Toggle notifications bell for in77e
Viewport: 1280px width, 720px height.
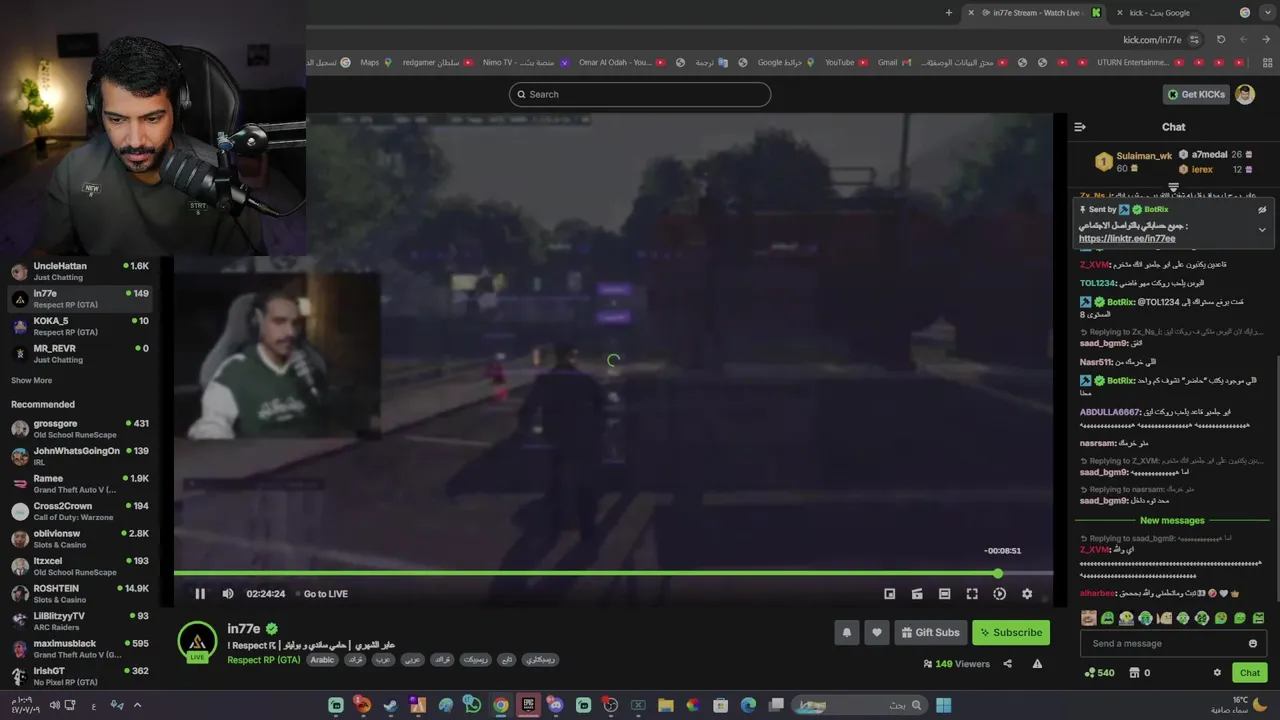click(x=847, y=632)
